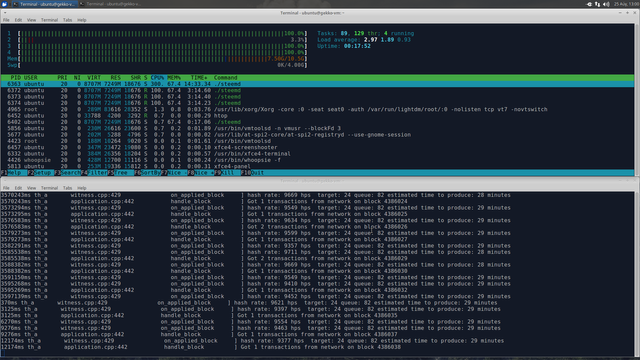Click the panel clock showing the date

[x=626, y=4]
